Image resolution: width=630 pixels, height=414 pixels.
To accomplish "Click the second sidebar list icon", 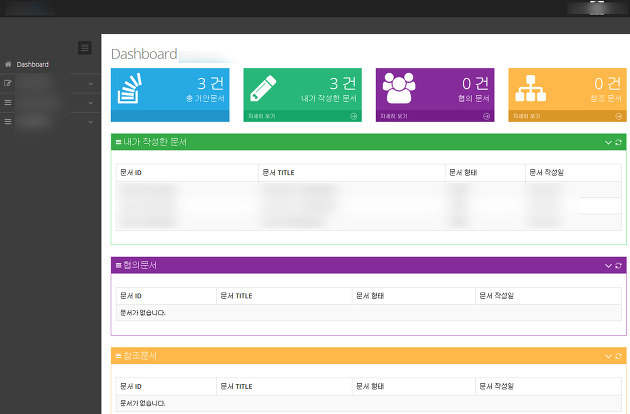I will click(x=8, y=102).
